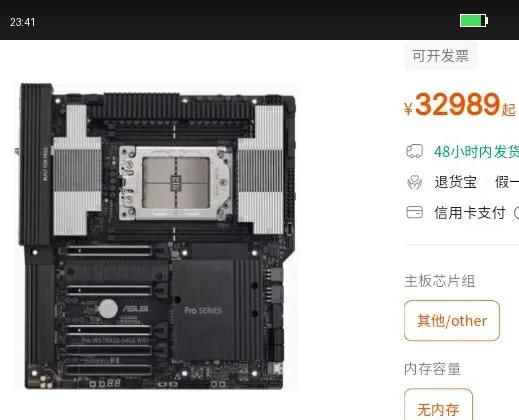Click the partially visible 假一 guarantee text

[507, 182]
